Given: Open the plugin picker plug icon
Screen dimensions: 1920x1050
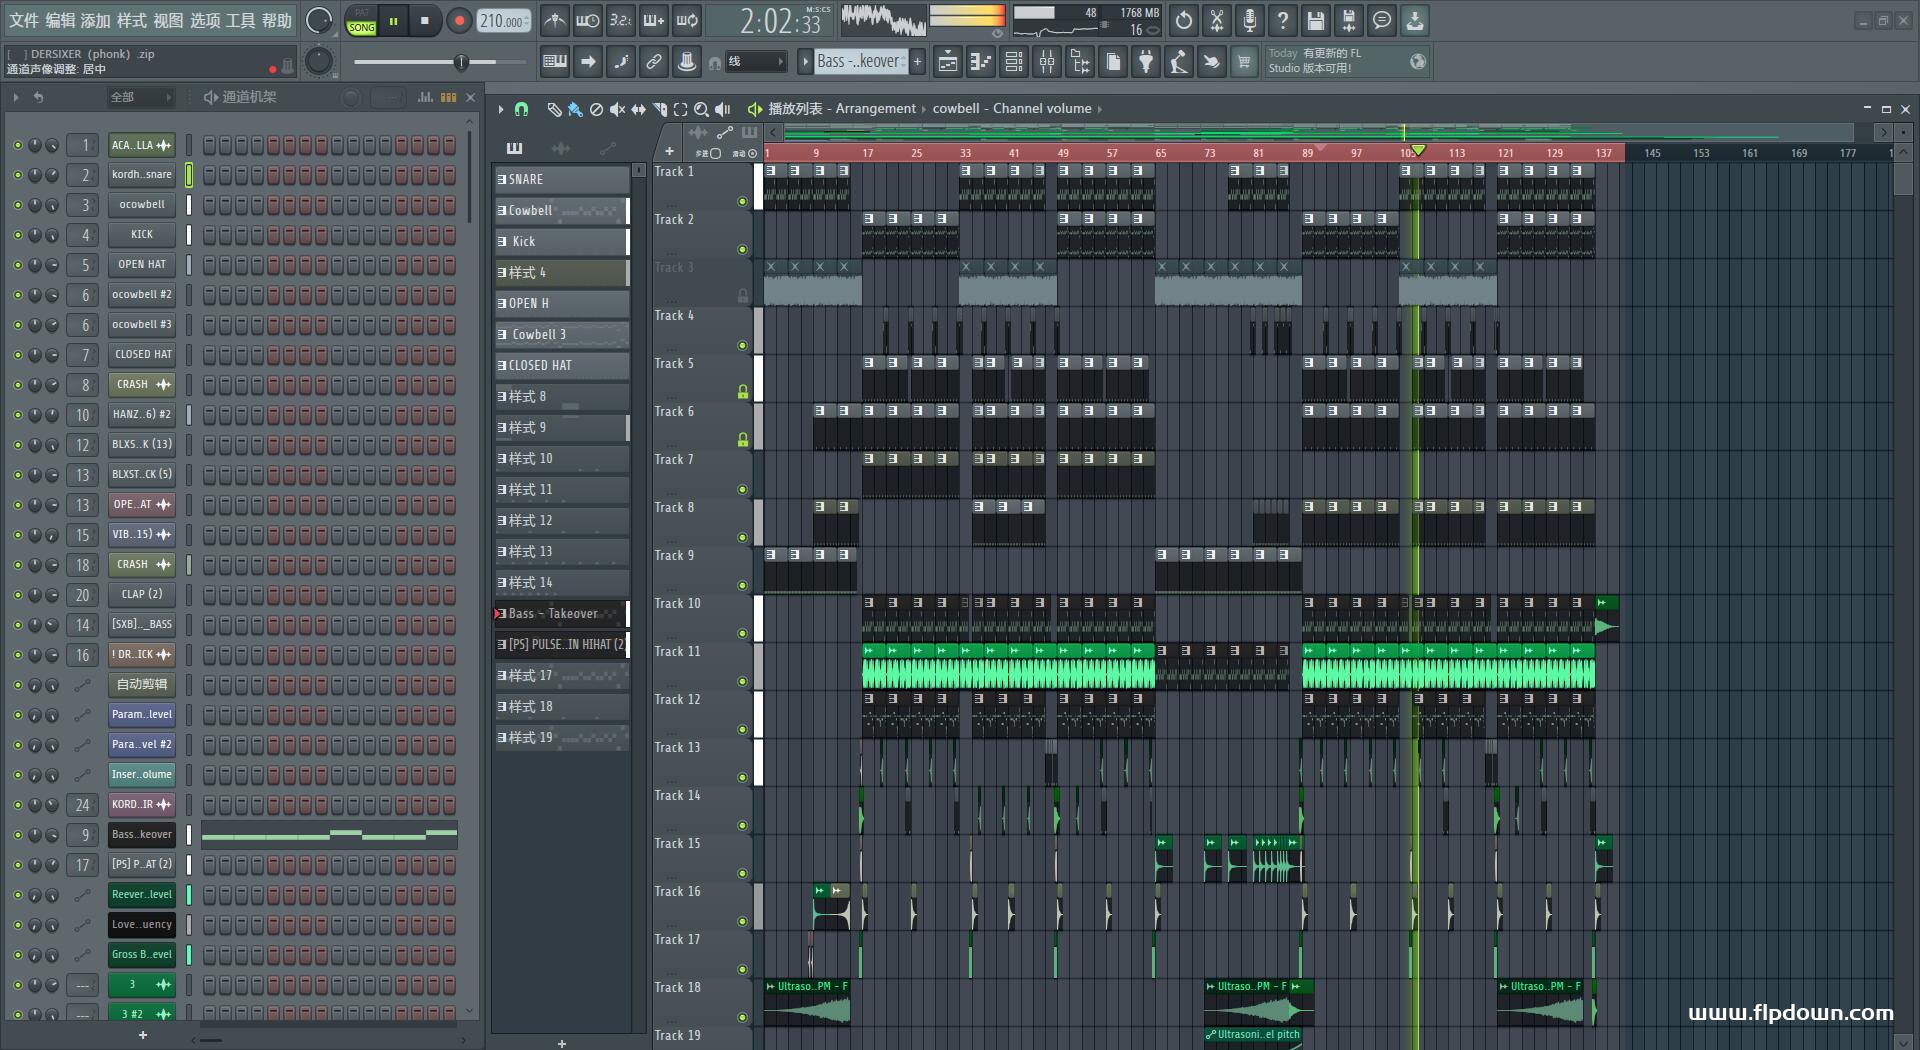Looking at the screenshot, I should [1146, 62].
